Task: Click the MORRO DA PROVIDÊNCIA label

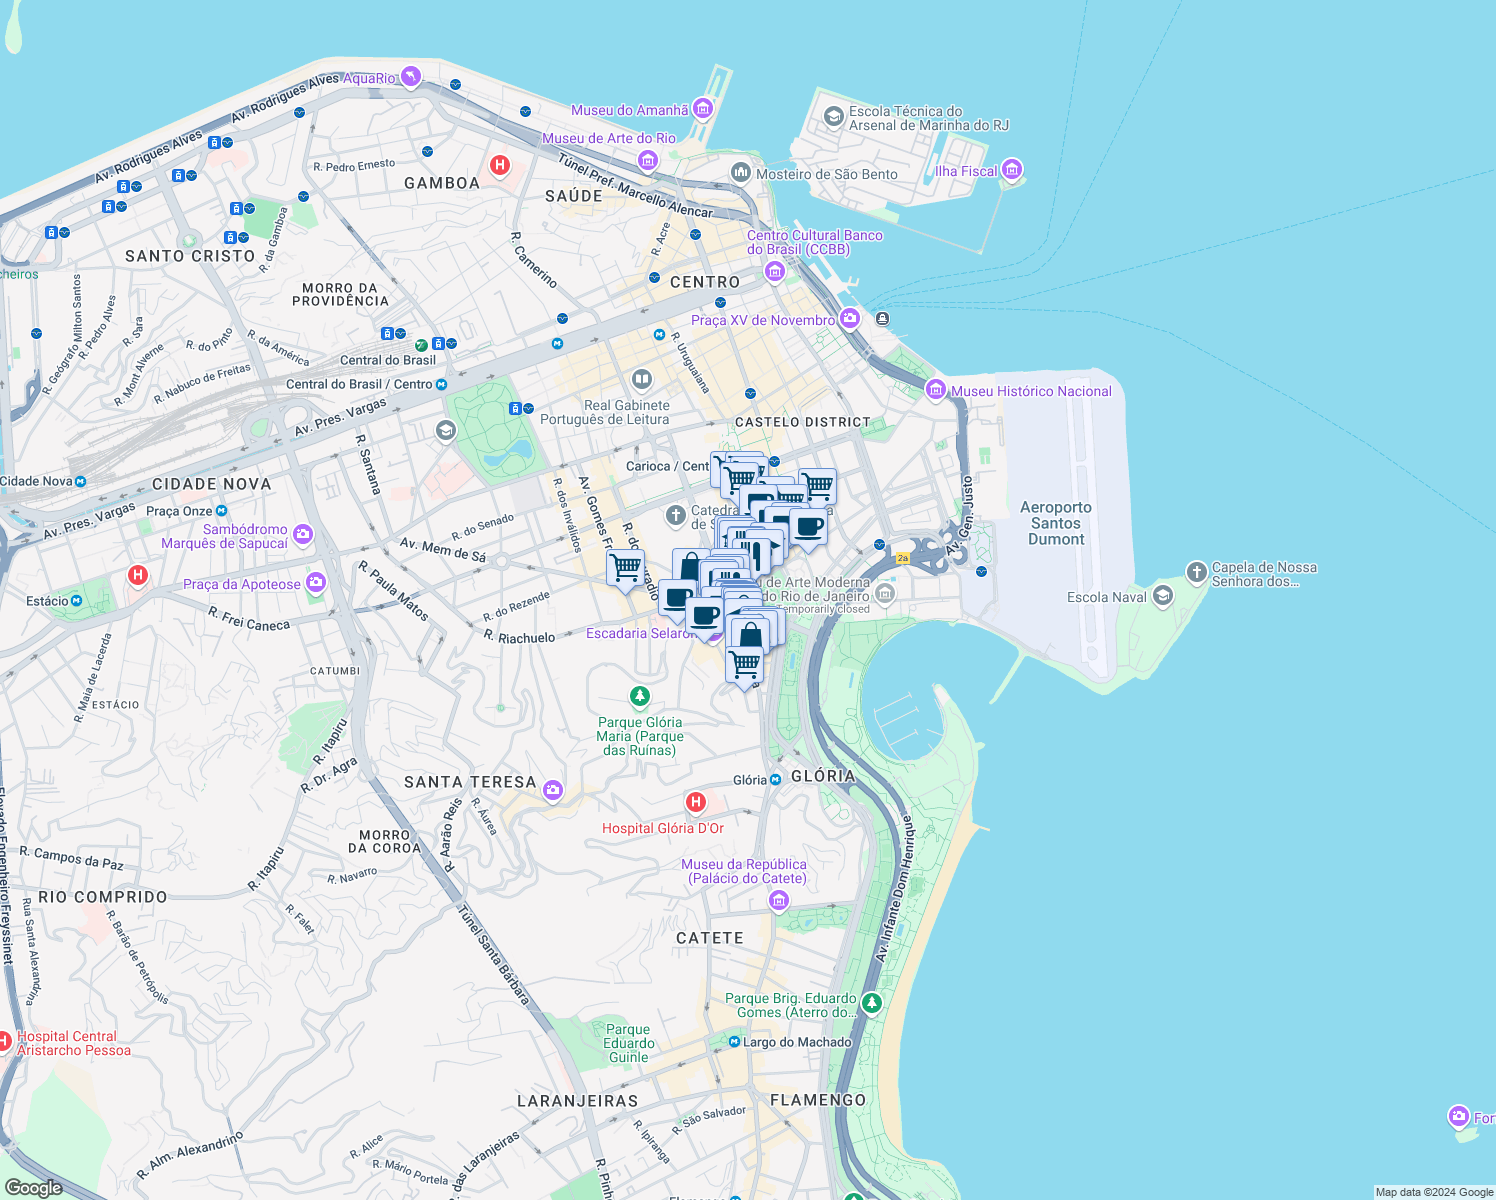Action: tap(340, 294)
